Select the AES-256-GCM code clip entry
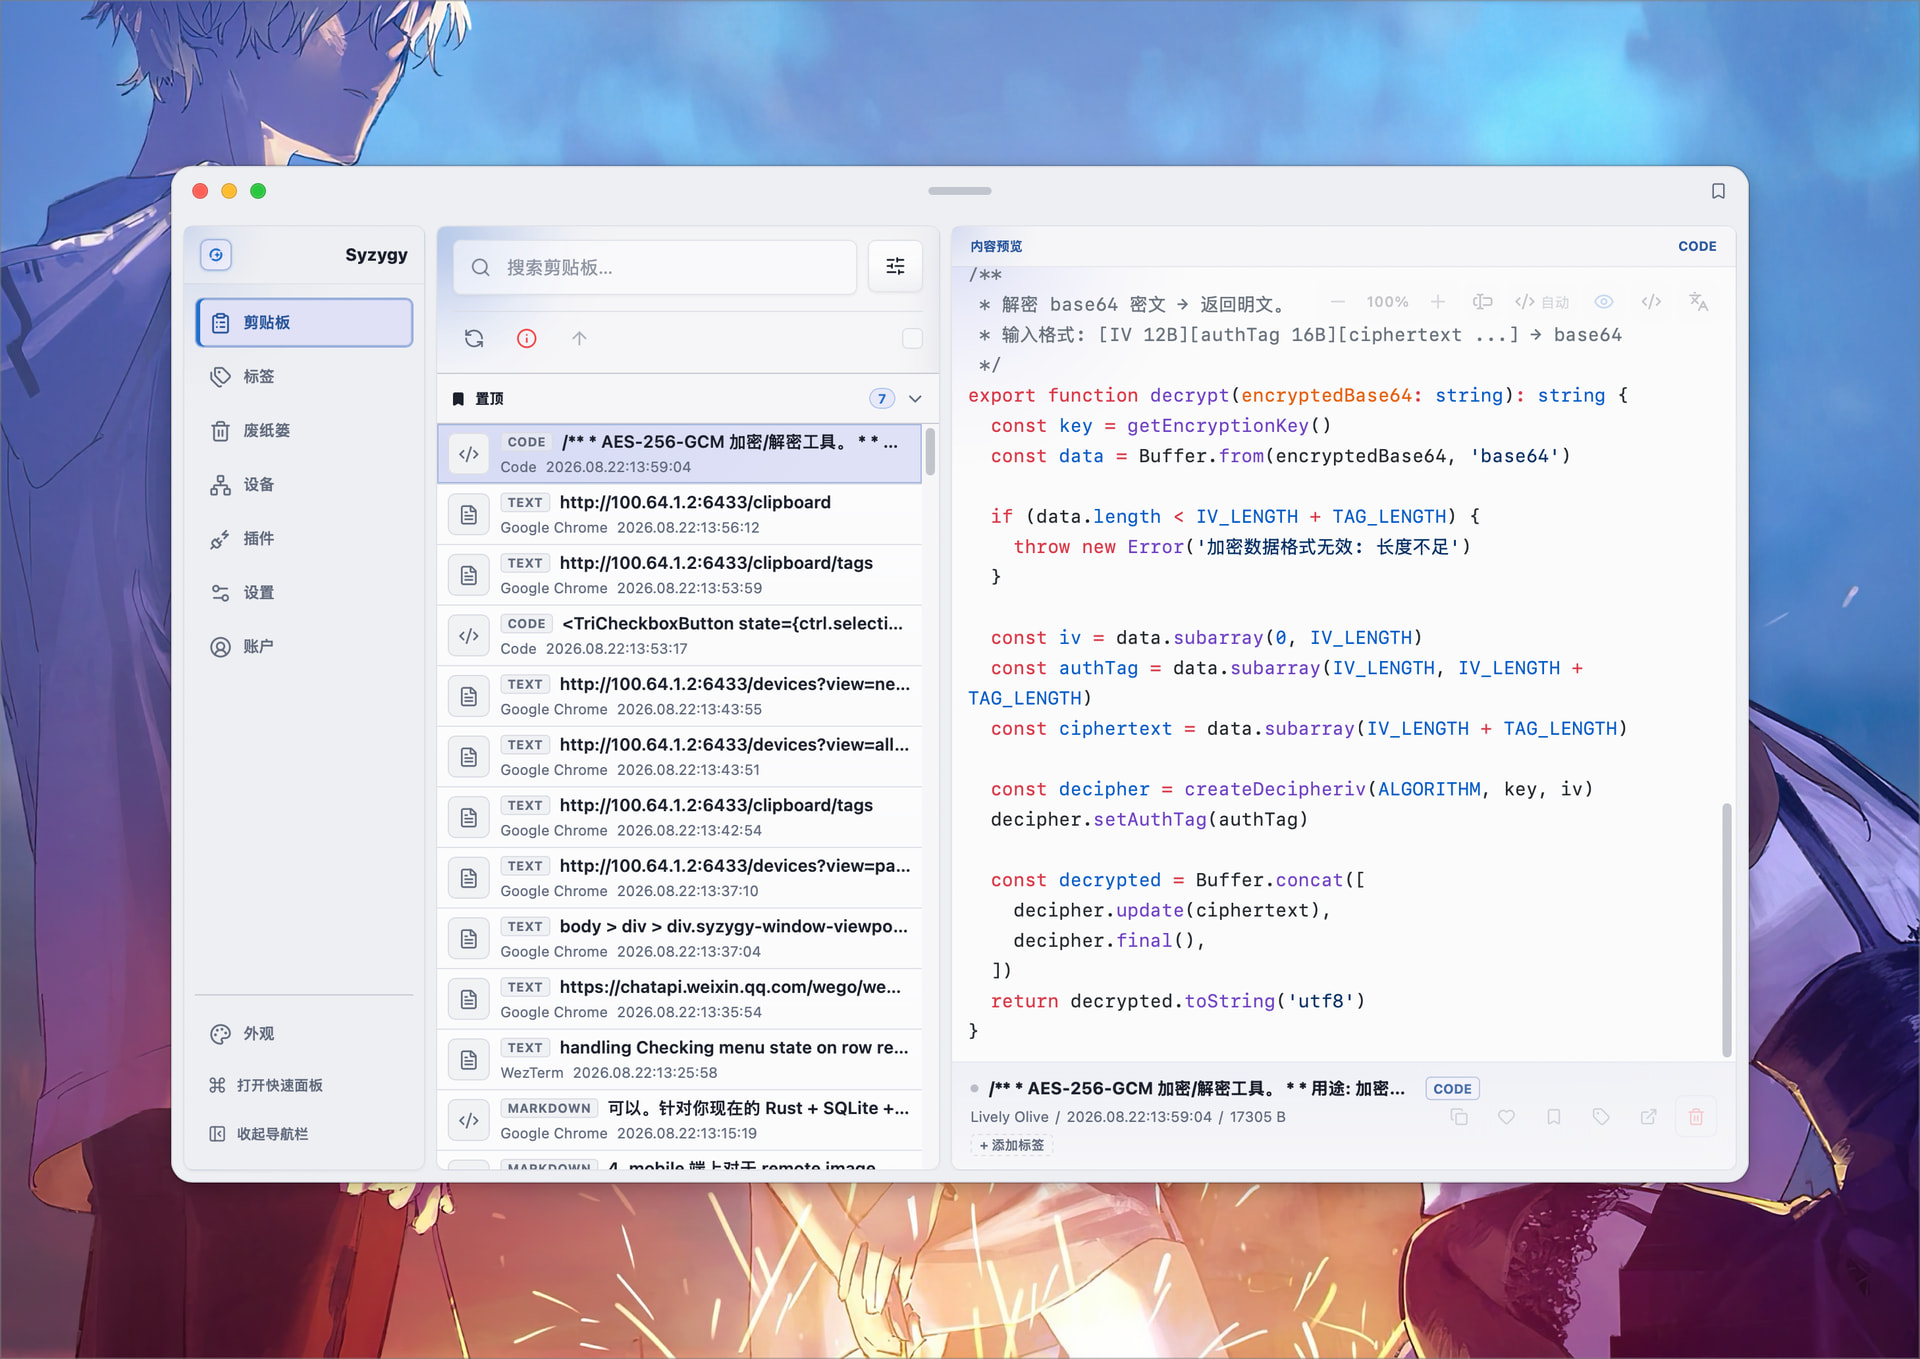This screenshot has width=1920, height=1359. click(x=679, y=453)
